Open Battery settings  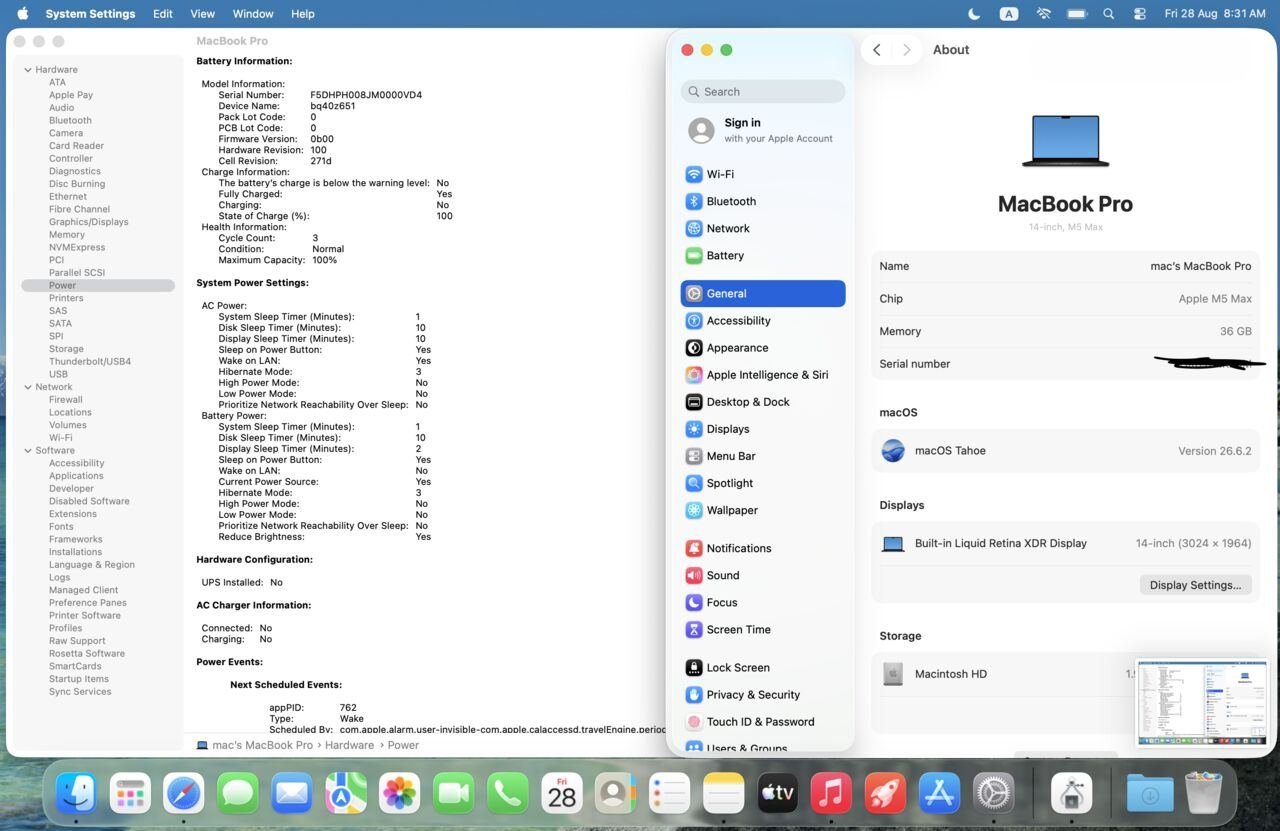coord(763,255)
